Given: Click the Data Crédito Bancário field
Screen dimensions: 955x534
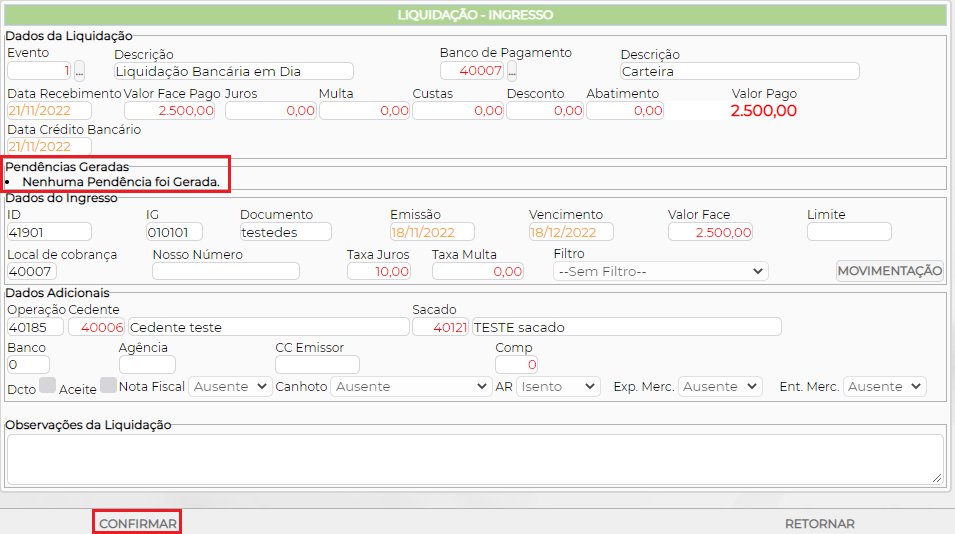Looking at the screenshot, I should pos(49,147).
